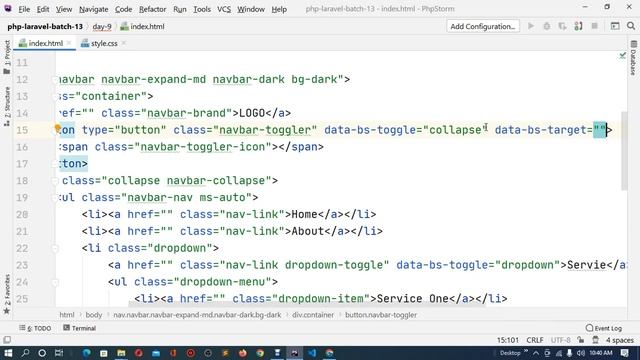The image size is (640, 360).
Task: Click php-laravel-batch-13 in navigation bar
Action: click(x=45, y=27)
